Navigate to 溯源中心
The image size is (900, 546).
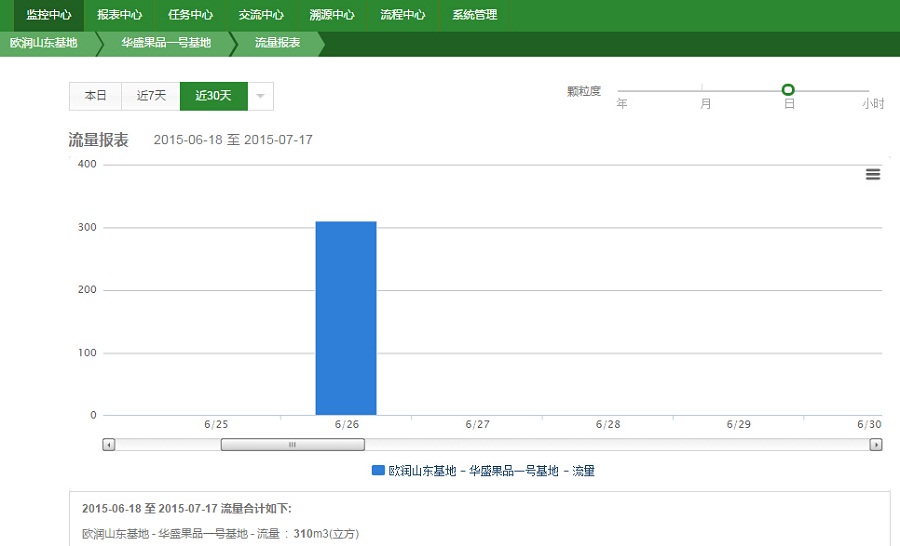(x=332, y=15)
